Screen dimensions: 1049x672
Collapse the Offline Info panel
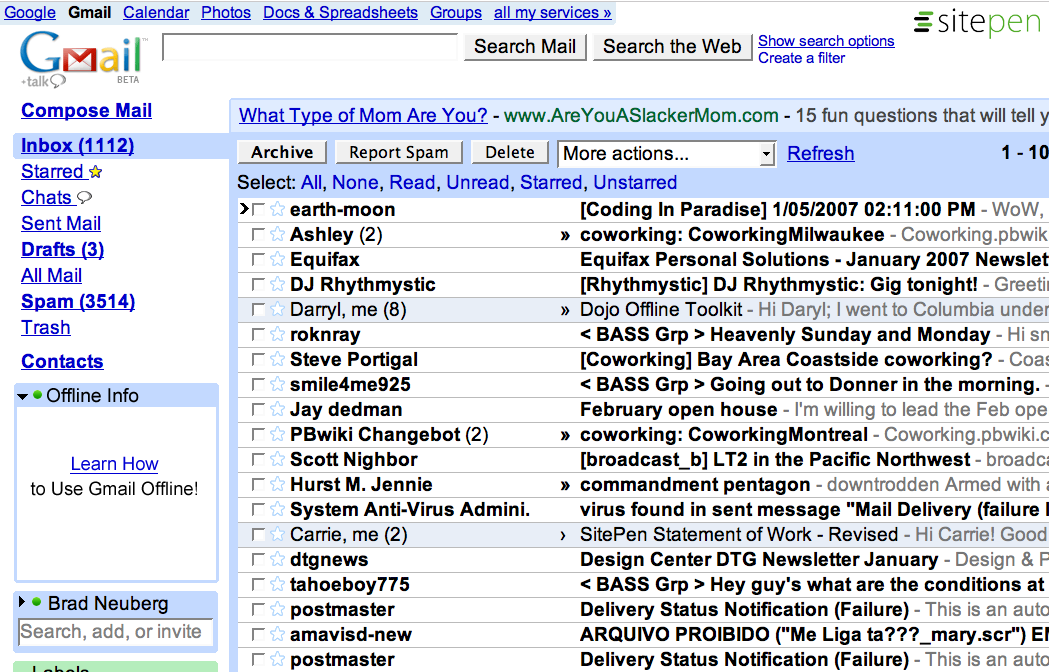pos(22,396)
